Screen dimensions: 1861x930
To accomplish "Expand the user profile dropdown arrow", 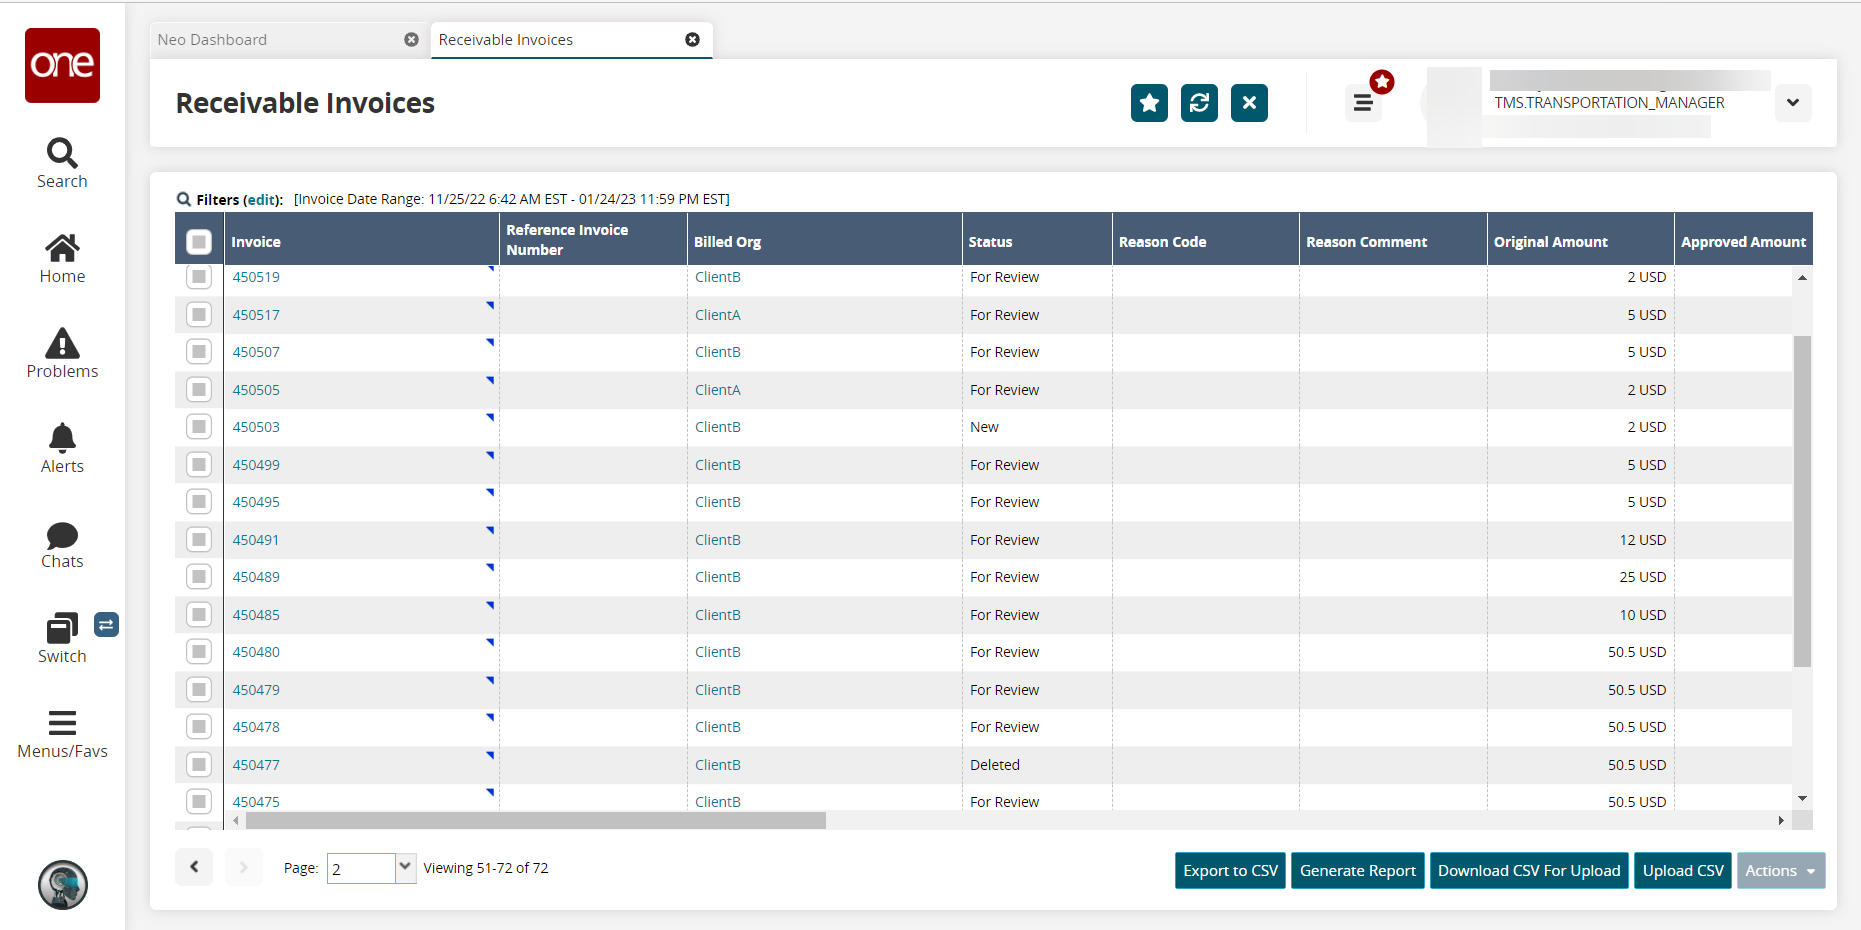I will click(1792, 103).
